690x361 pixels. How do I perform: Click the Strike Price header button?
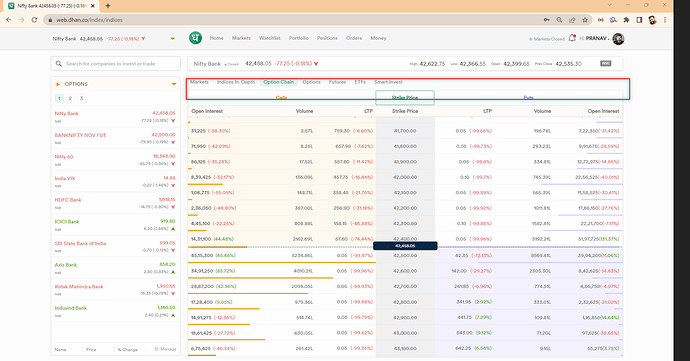tap(405, 98)
